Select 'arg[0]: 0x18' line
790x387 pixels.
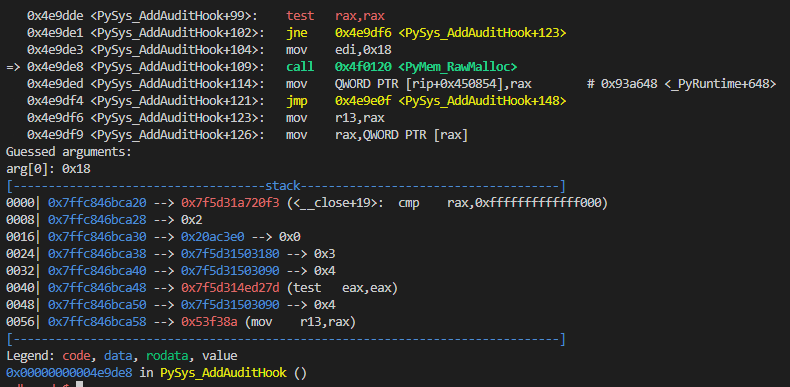pos(48,169)
